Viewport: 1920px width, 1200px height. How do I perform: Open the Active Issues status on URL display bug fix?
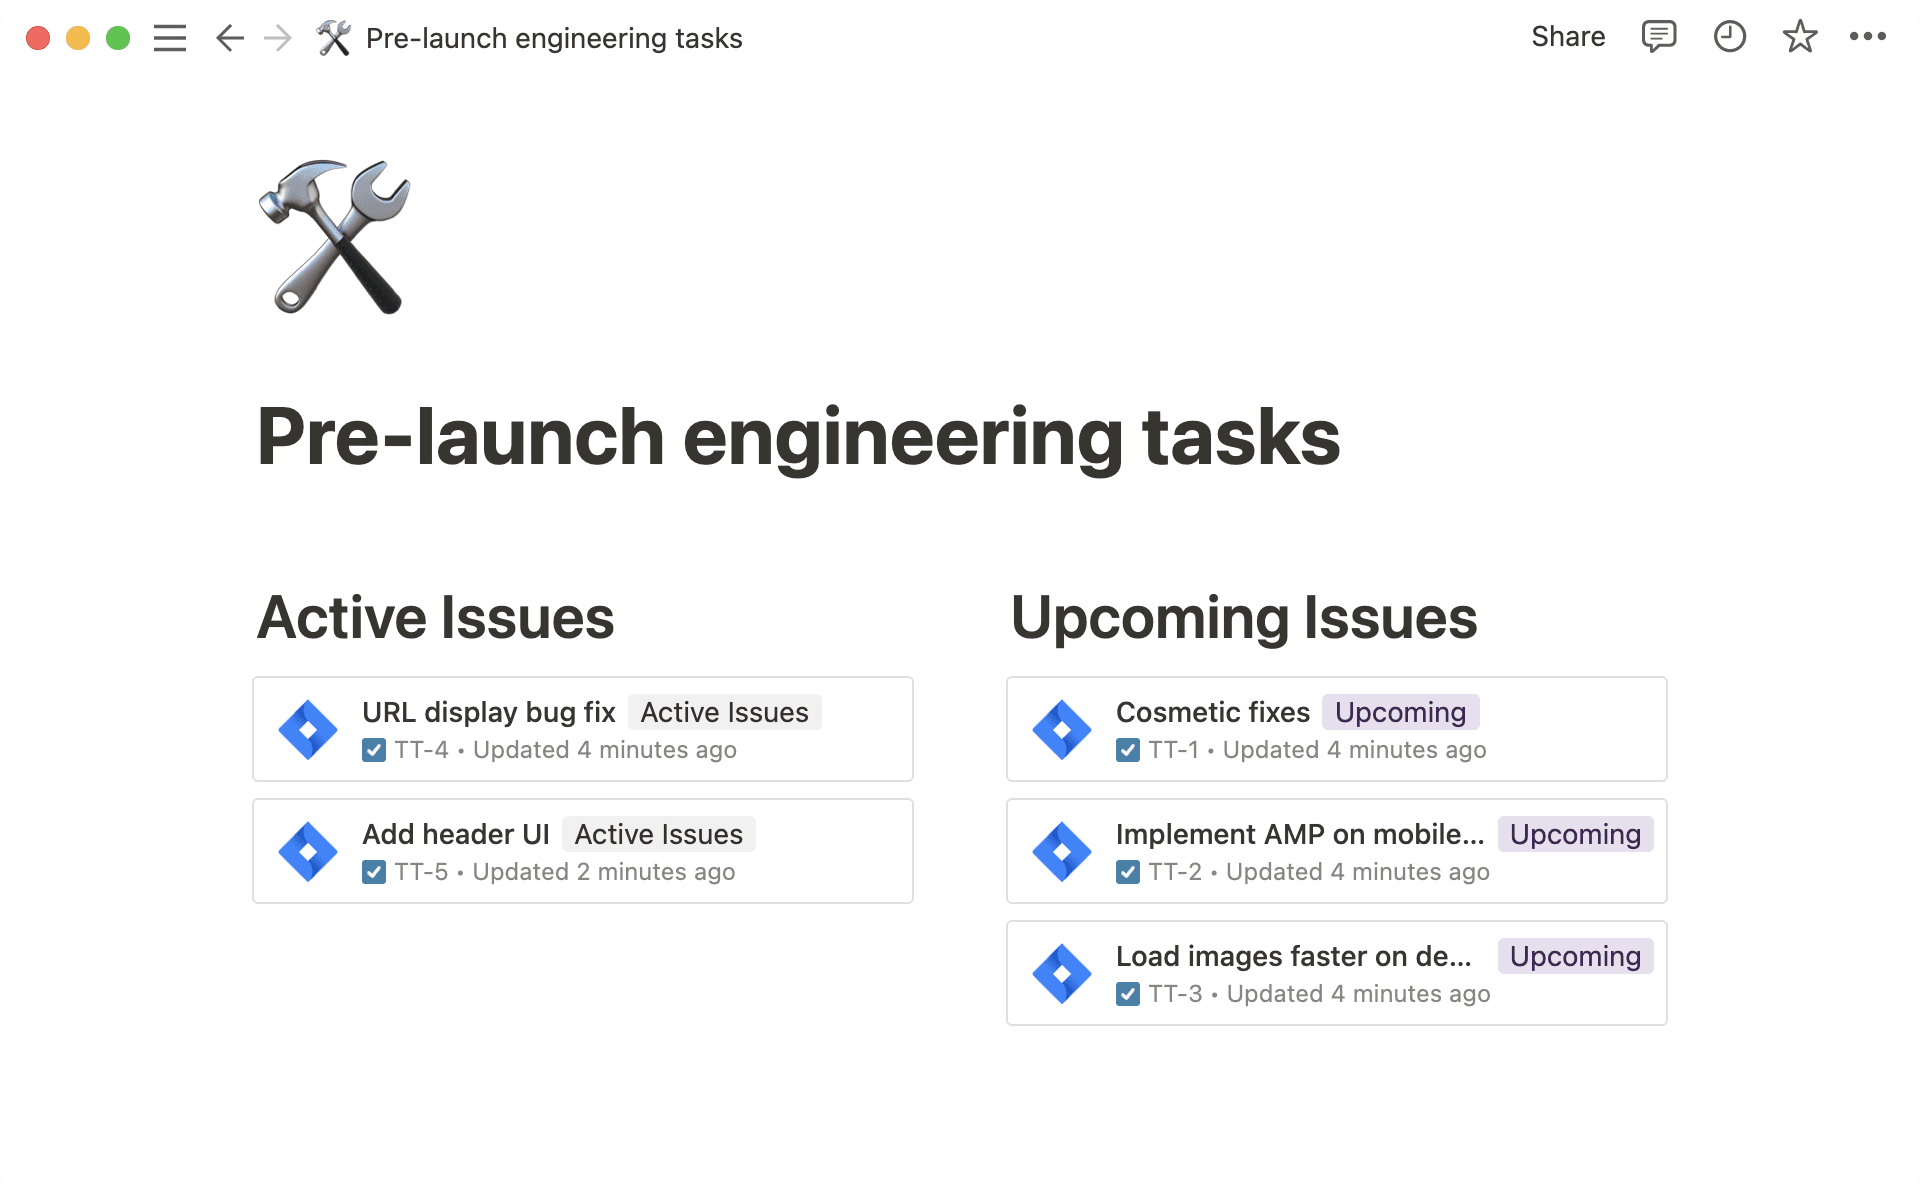pos(724,712)
